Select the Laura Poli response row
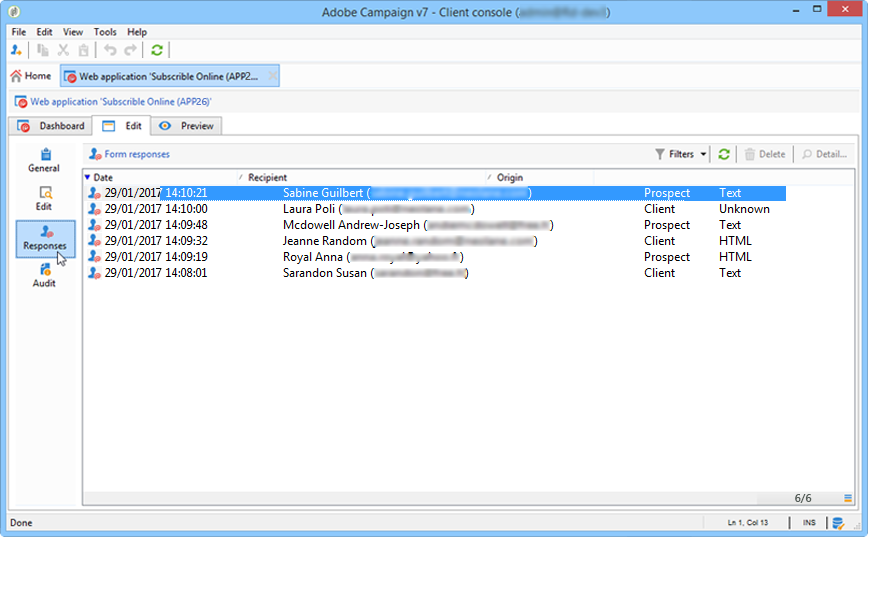Image resolution: width=878 pixels, height=591 pixels. tap(436, 209)
